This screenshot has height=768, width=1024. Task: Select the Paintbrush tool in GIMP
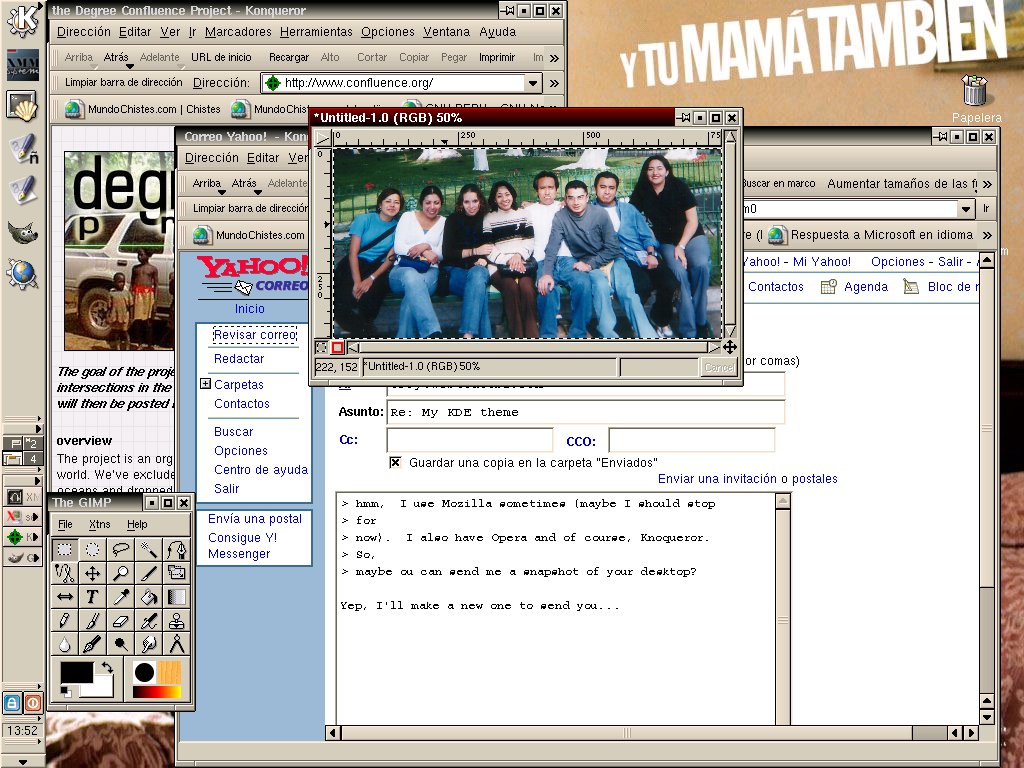click(x=93, y=620)
